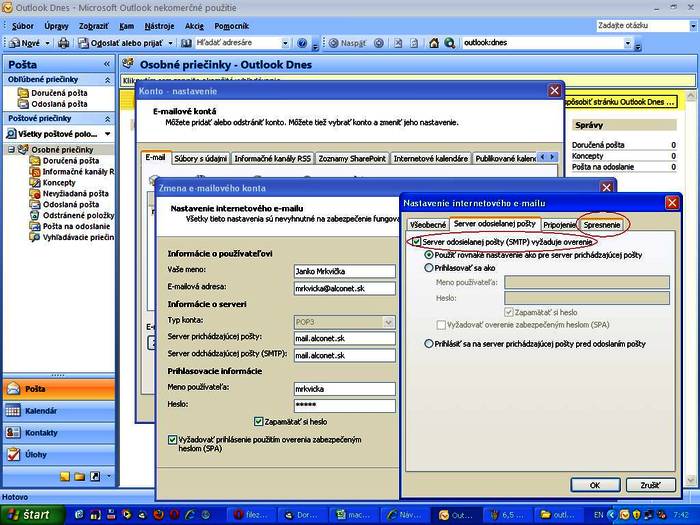Open the Pomocník menu

pos(231,26)
